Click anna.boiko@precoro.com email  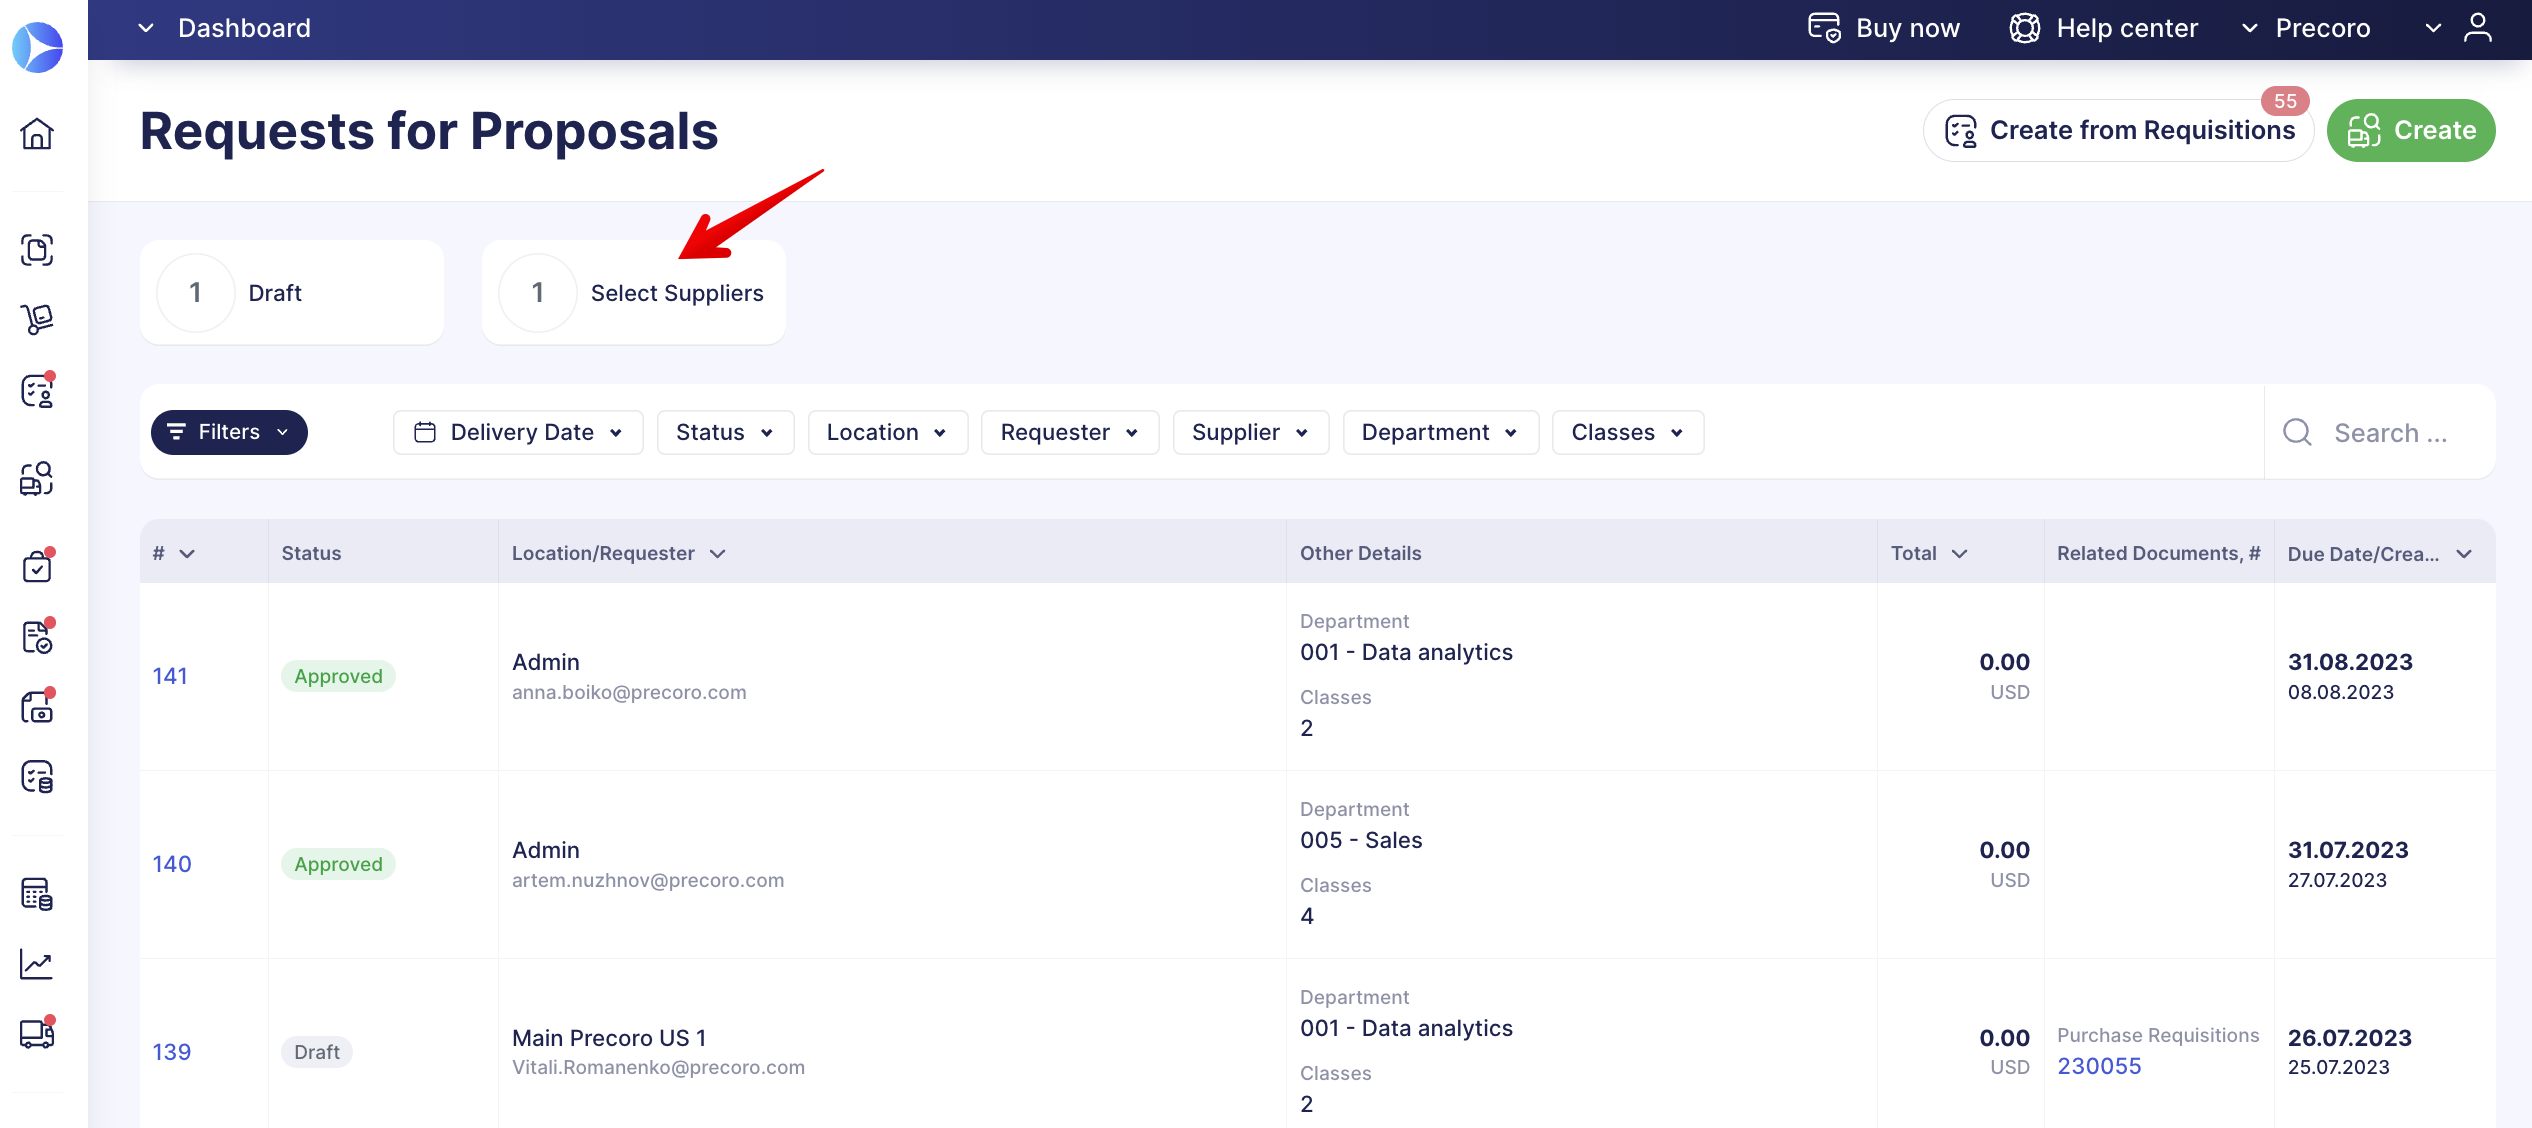pyautogui.click(x=629, y=692)
